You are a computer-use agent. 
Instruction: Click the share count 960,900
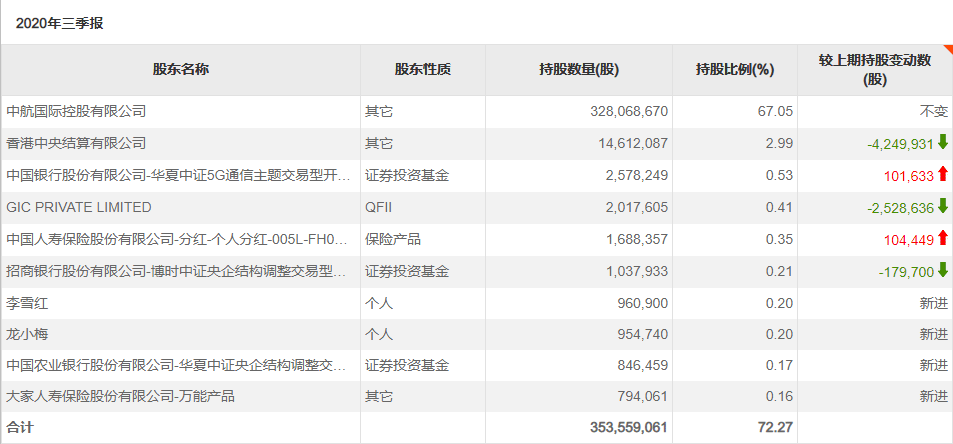(x=643, y=303)
